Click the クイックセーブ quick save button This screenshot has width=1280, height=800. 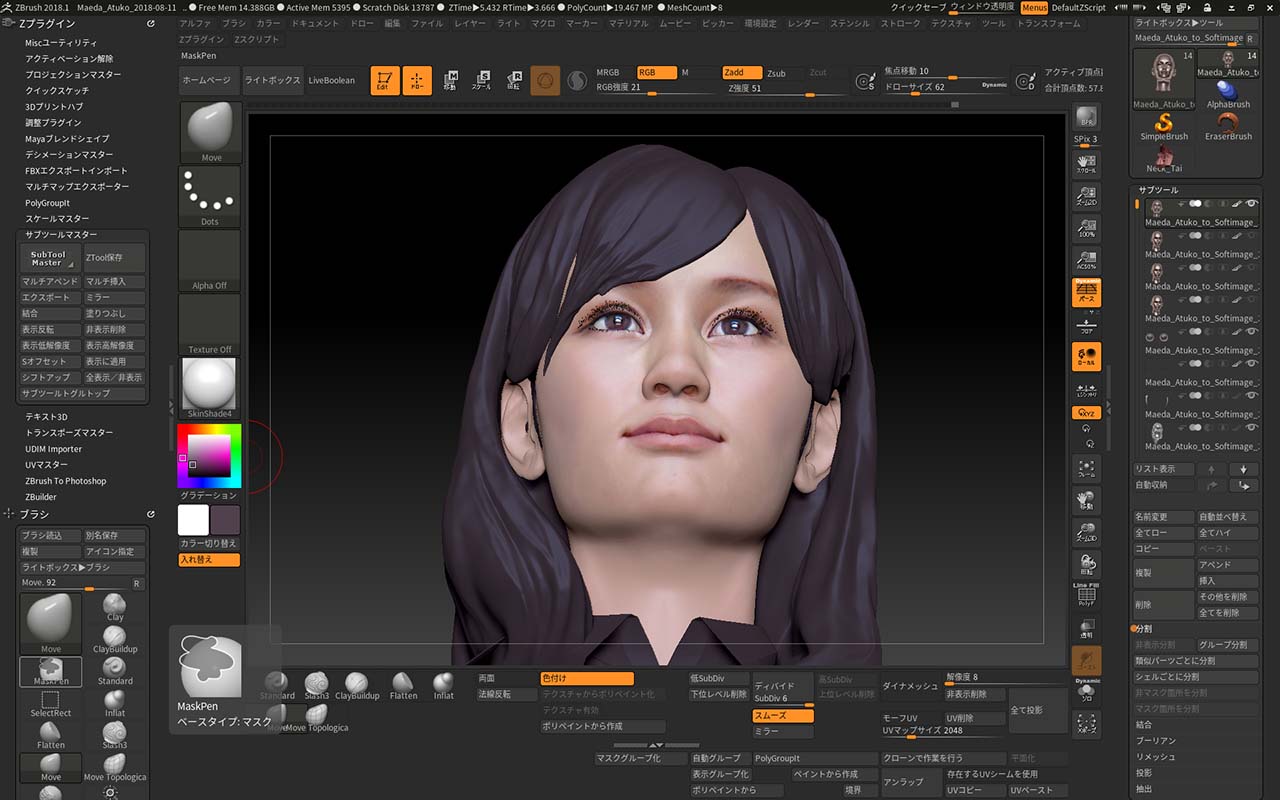[918, 7]
